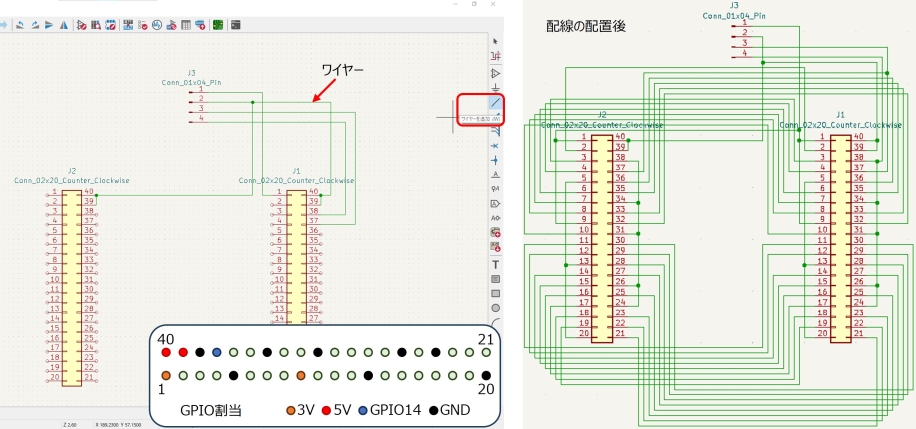Viewport: 916px width, 429px height.
Task: Maximize the schematic editor window
Action: click(x=472, y=4)
